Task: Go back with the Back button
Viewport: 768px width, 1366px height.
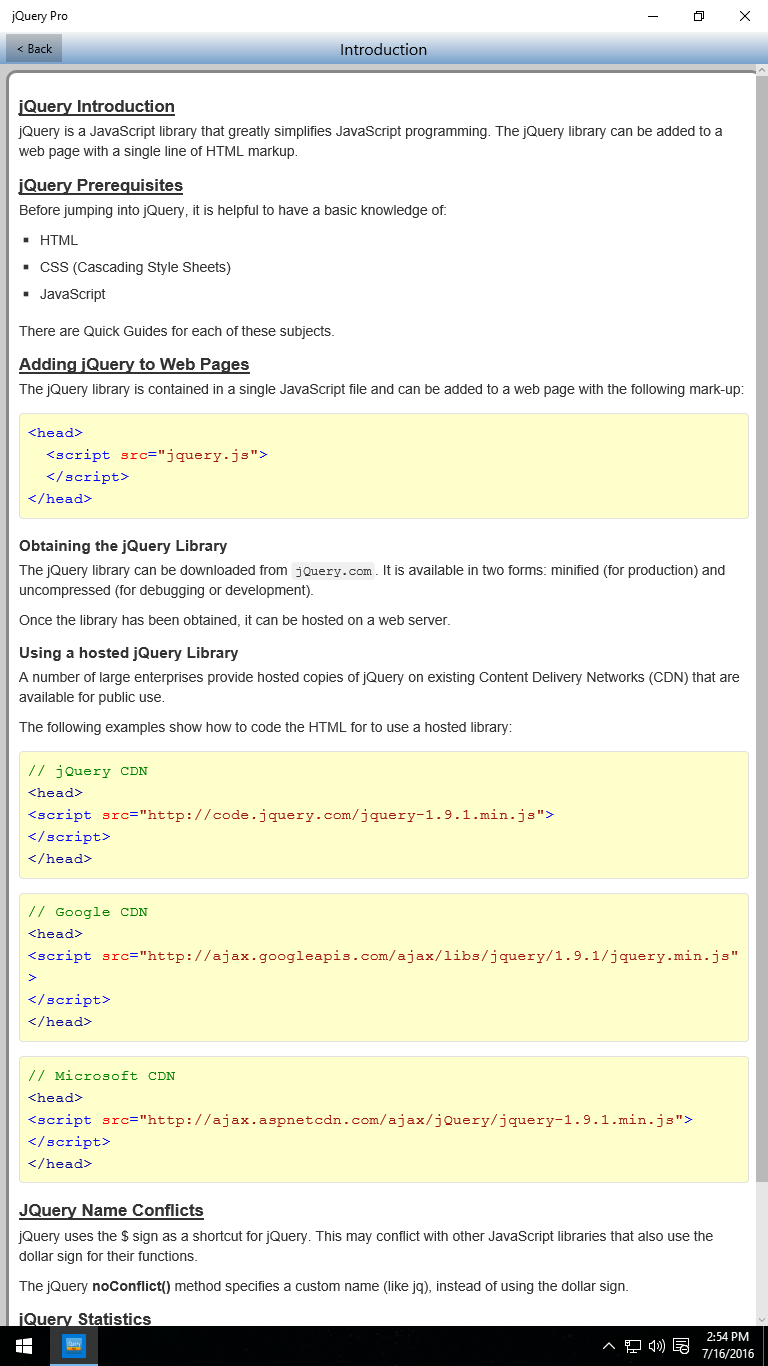Action: [x=34, y=48]
